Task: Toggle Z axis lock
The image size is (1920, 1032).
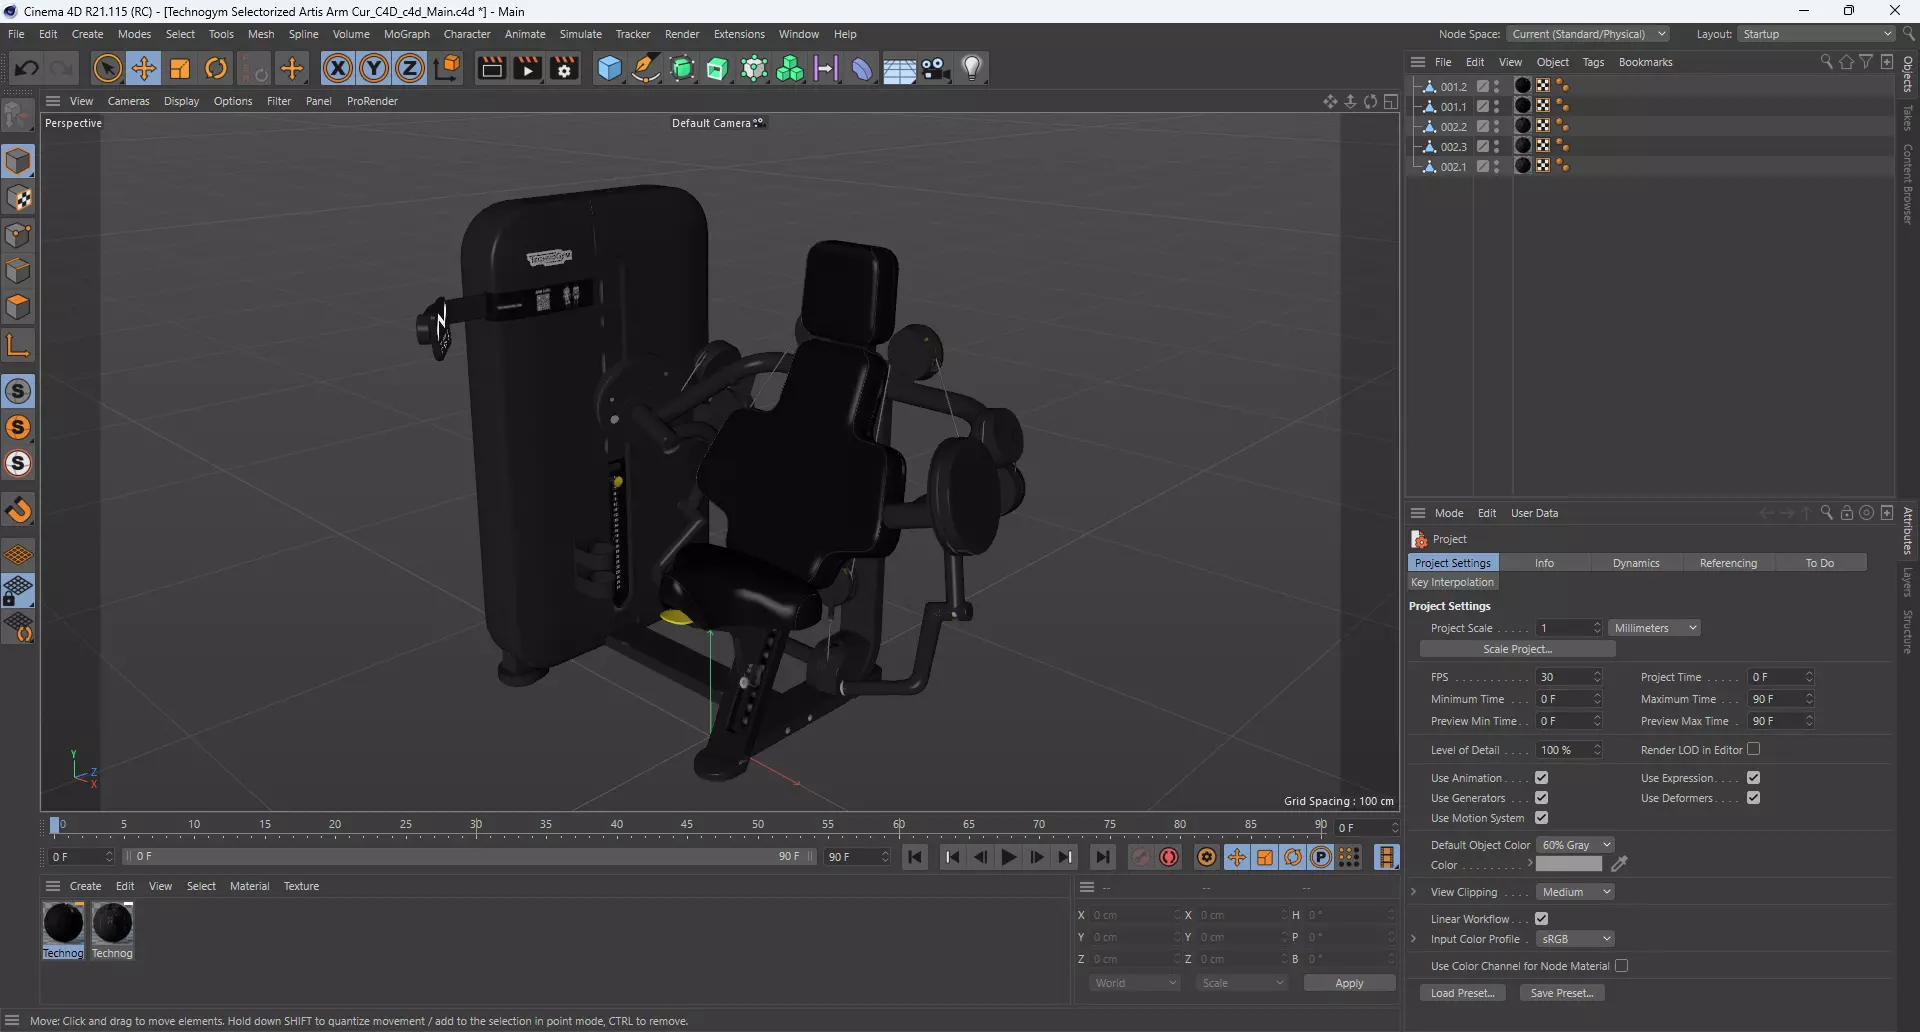Action: [410, 68]
